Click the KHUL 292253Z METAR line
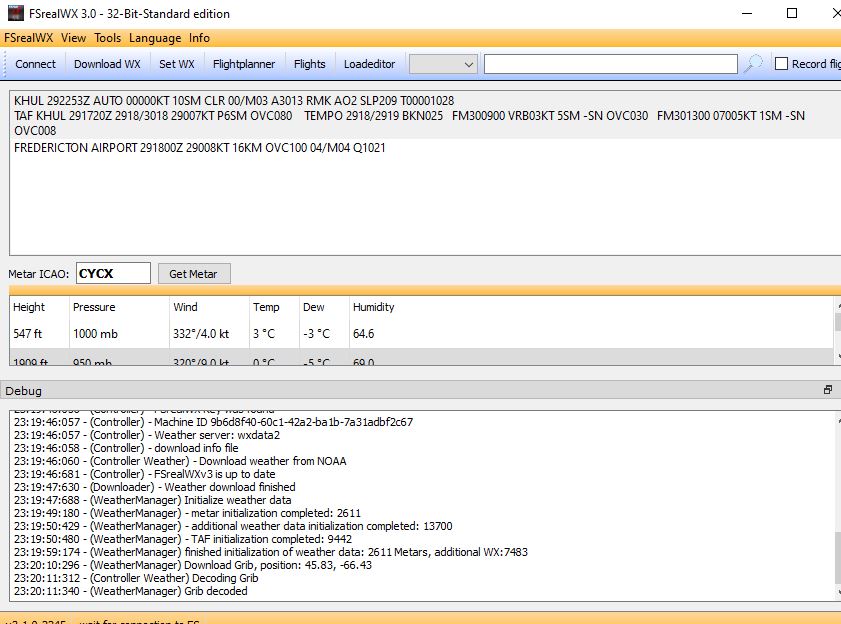Image resolution: width=841 pixels, height=624 pixels. (234, 100)
